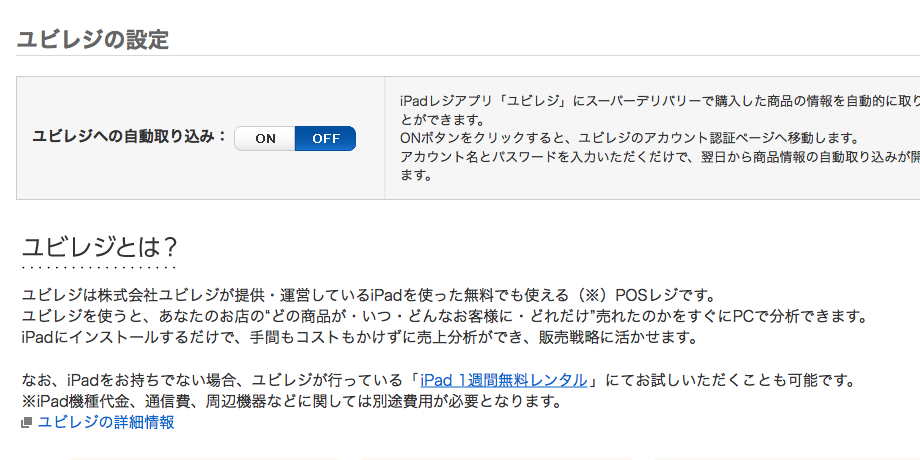Click the ユビレジとは？ section heading
The height and width of the screenshot is (460, 920).
pyautogui.click(x=99, y=248)
